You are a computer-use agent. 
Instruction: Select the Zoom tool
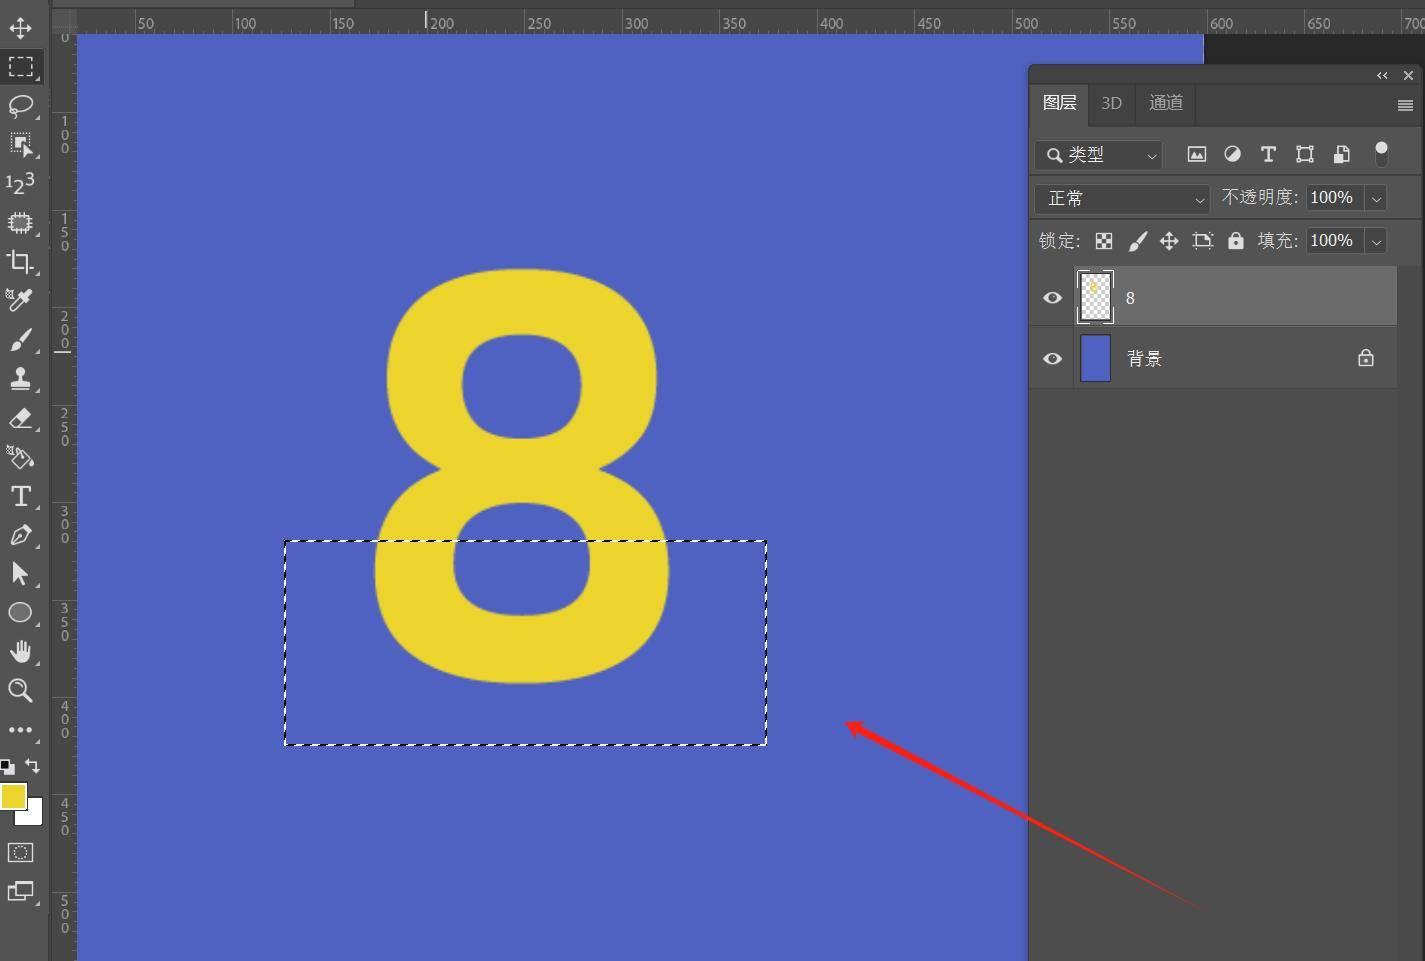click(20, 691)
